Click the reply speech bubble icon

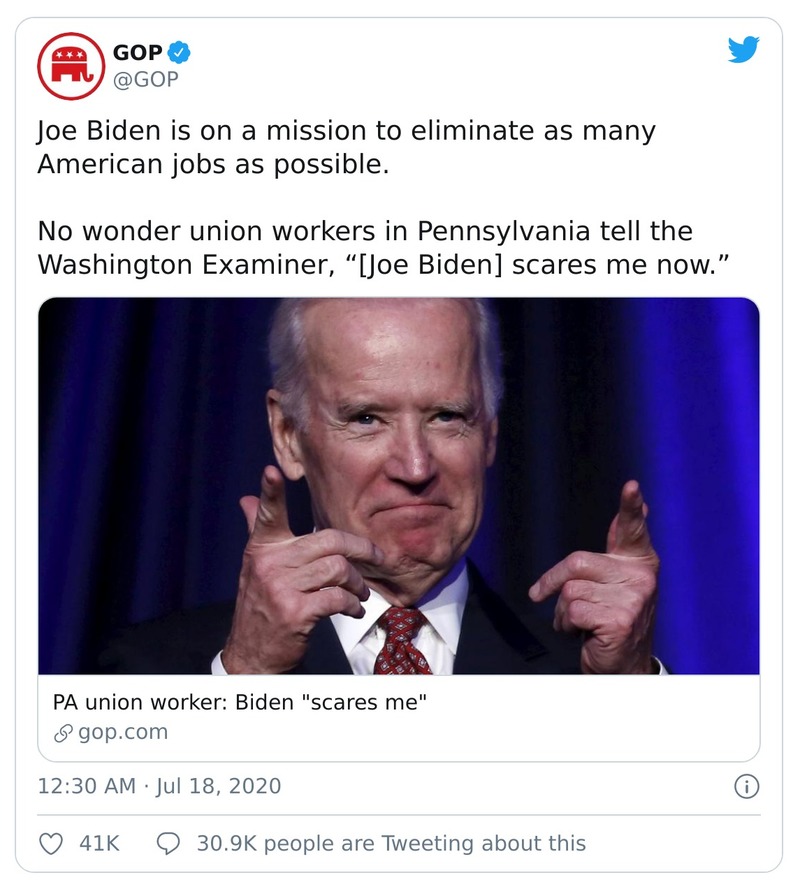pyautogui.click(x=169, y=843)
